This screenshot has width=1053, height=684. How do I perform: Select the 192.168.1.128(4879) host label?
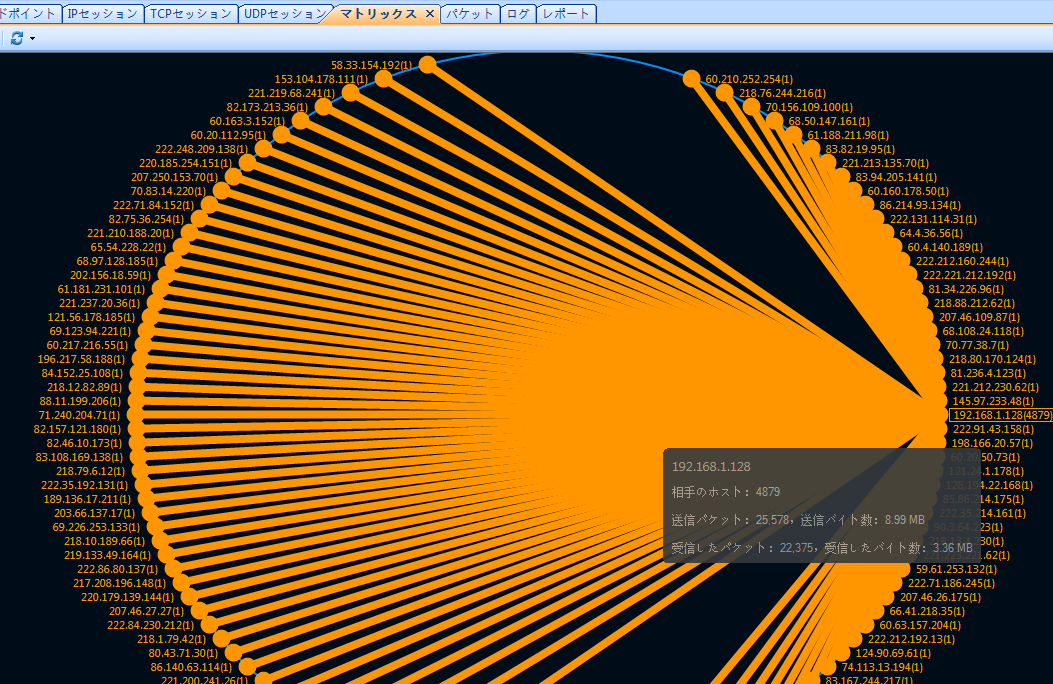coord(1001,415)
